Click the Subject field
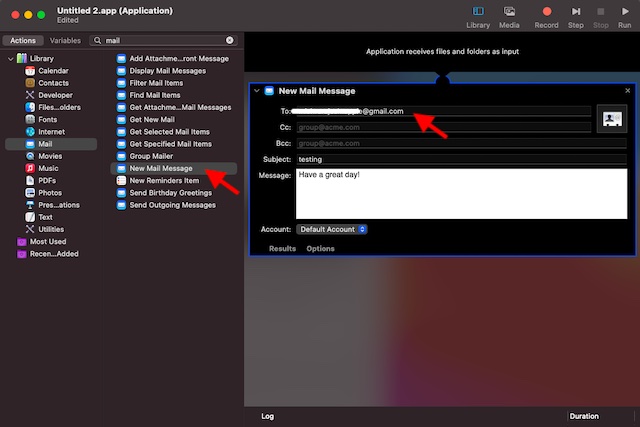The height and width of the screenshot is (427, 640). [x=461, y=159]
